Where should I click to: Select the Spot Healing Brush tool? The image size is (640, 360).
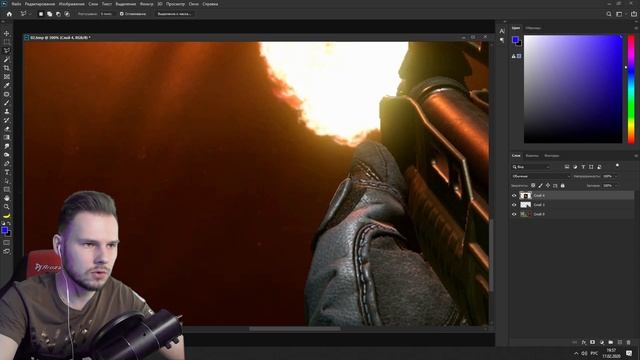(x=7, y=94)
